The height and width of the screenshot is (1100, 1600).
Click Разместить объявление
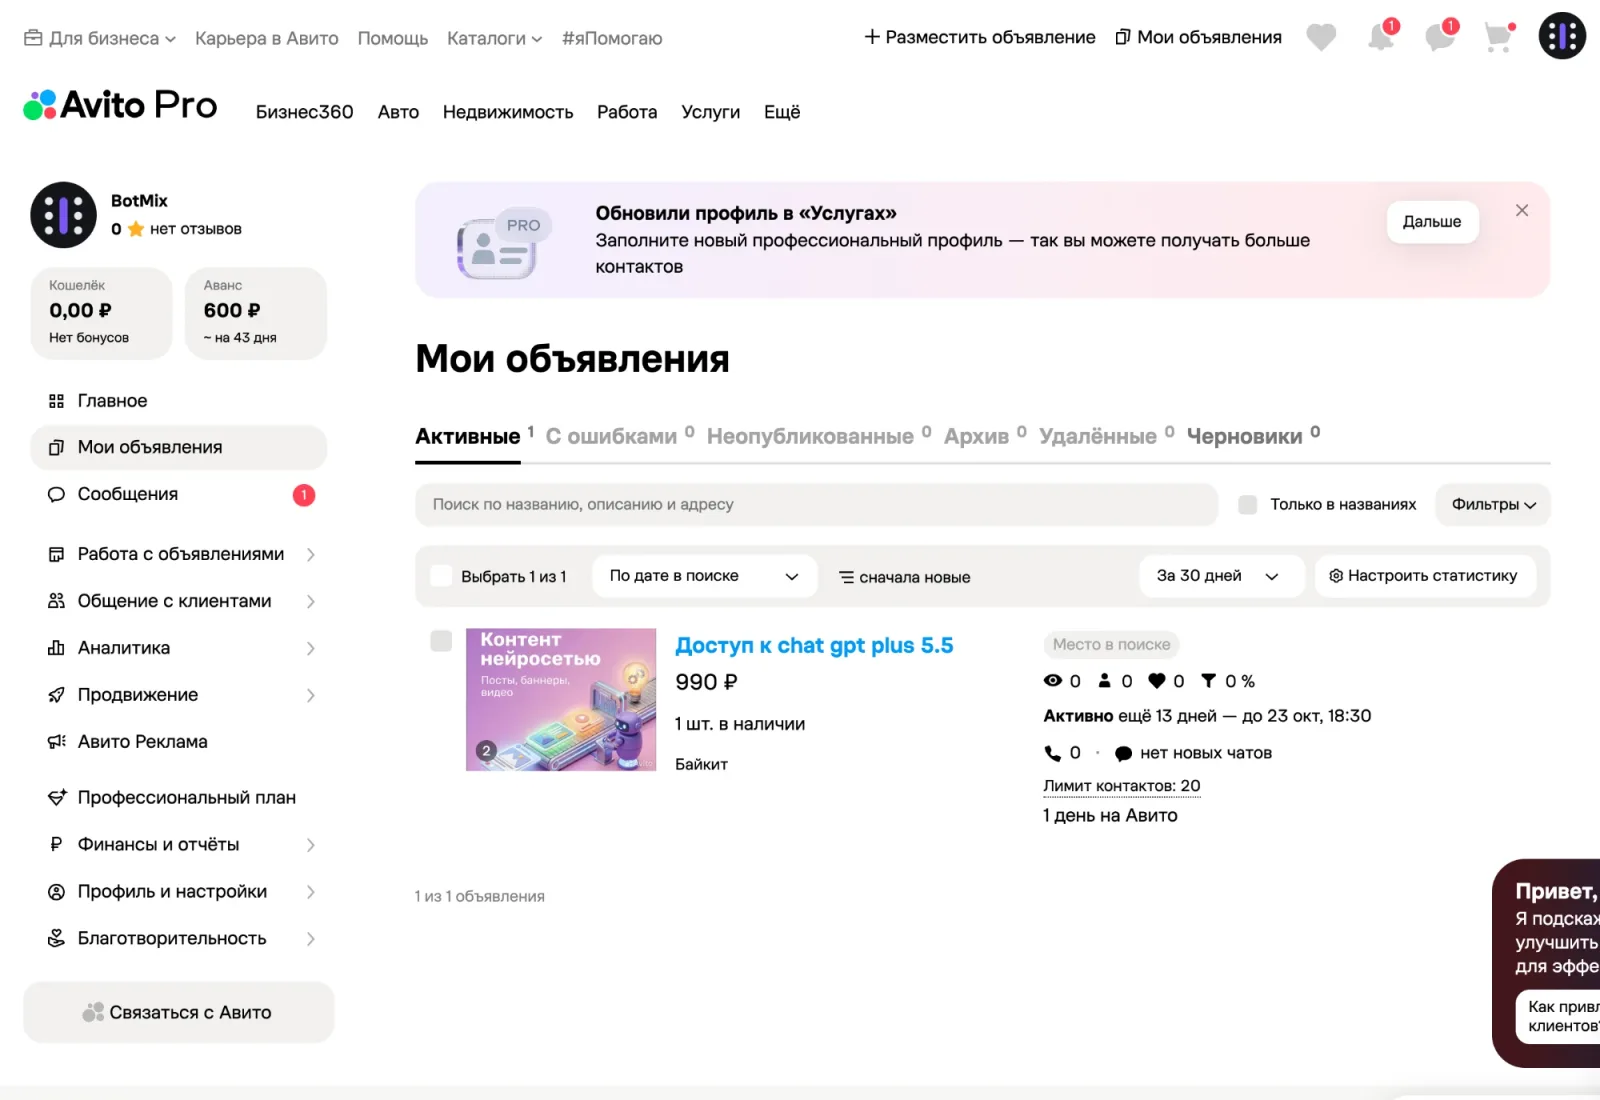[x=980, y=37]
